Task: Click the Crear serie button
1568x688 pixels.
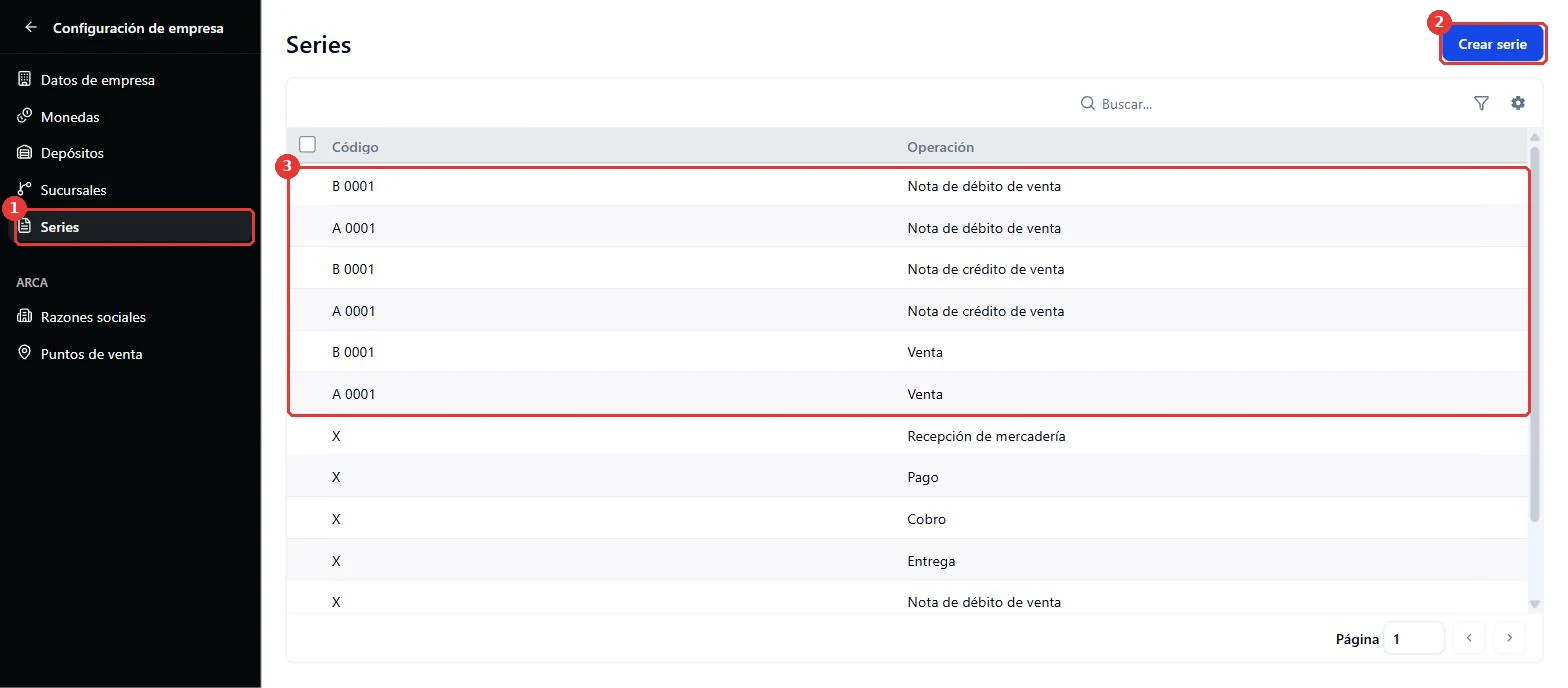Action: 1492,44
